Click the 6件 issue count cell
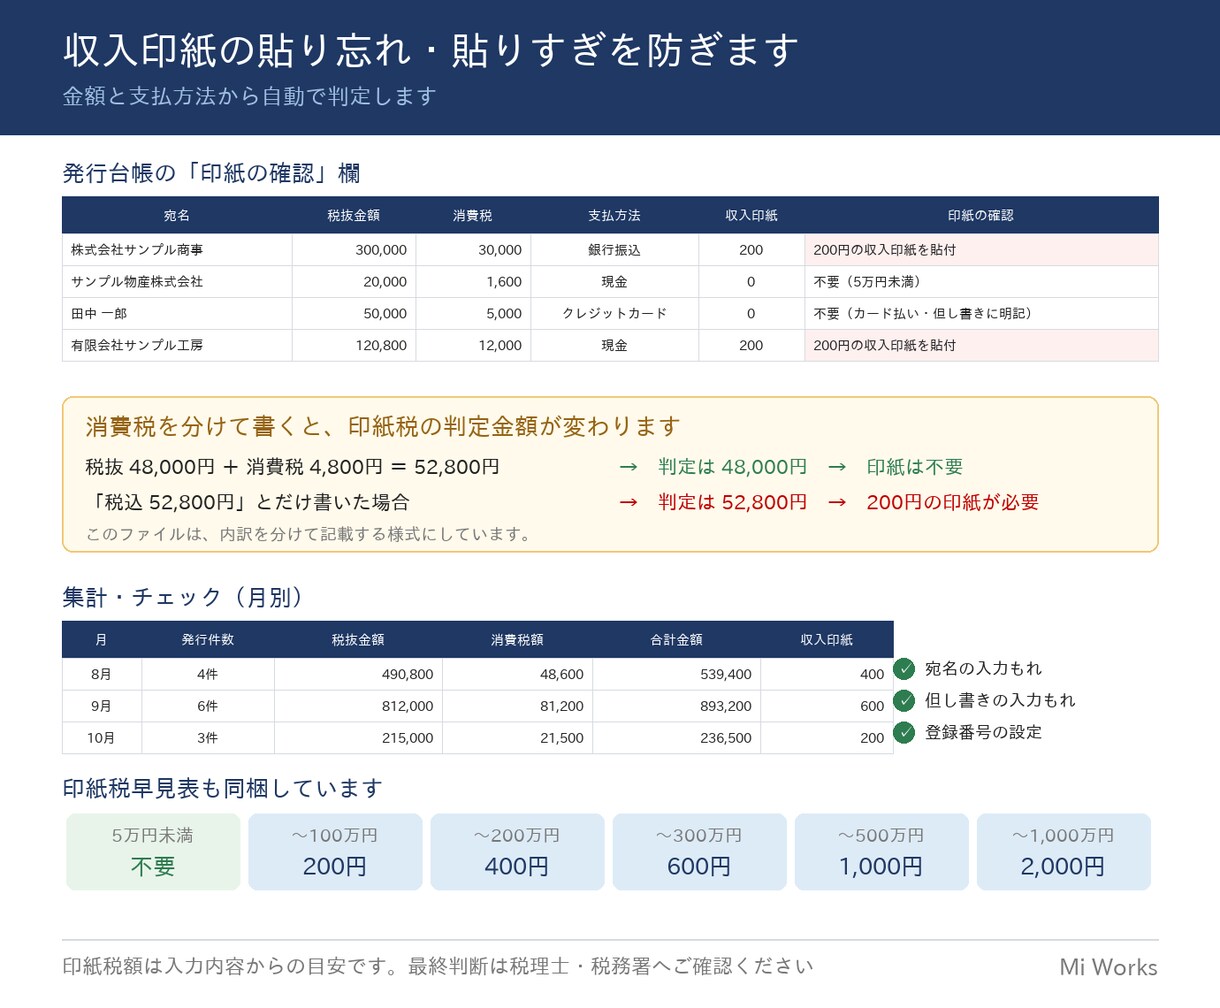 click(208, 706)
